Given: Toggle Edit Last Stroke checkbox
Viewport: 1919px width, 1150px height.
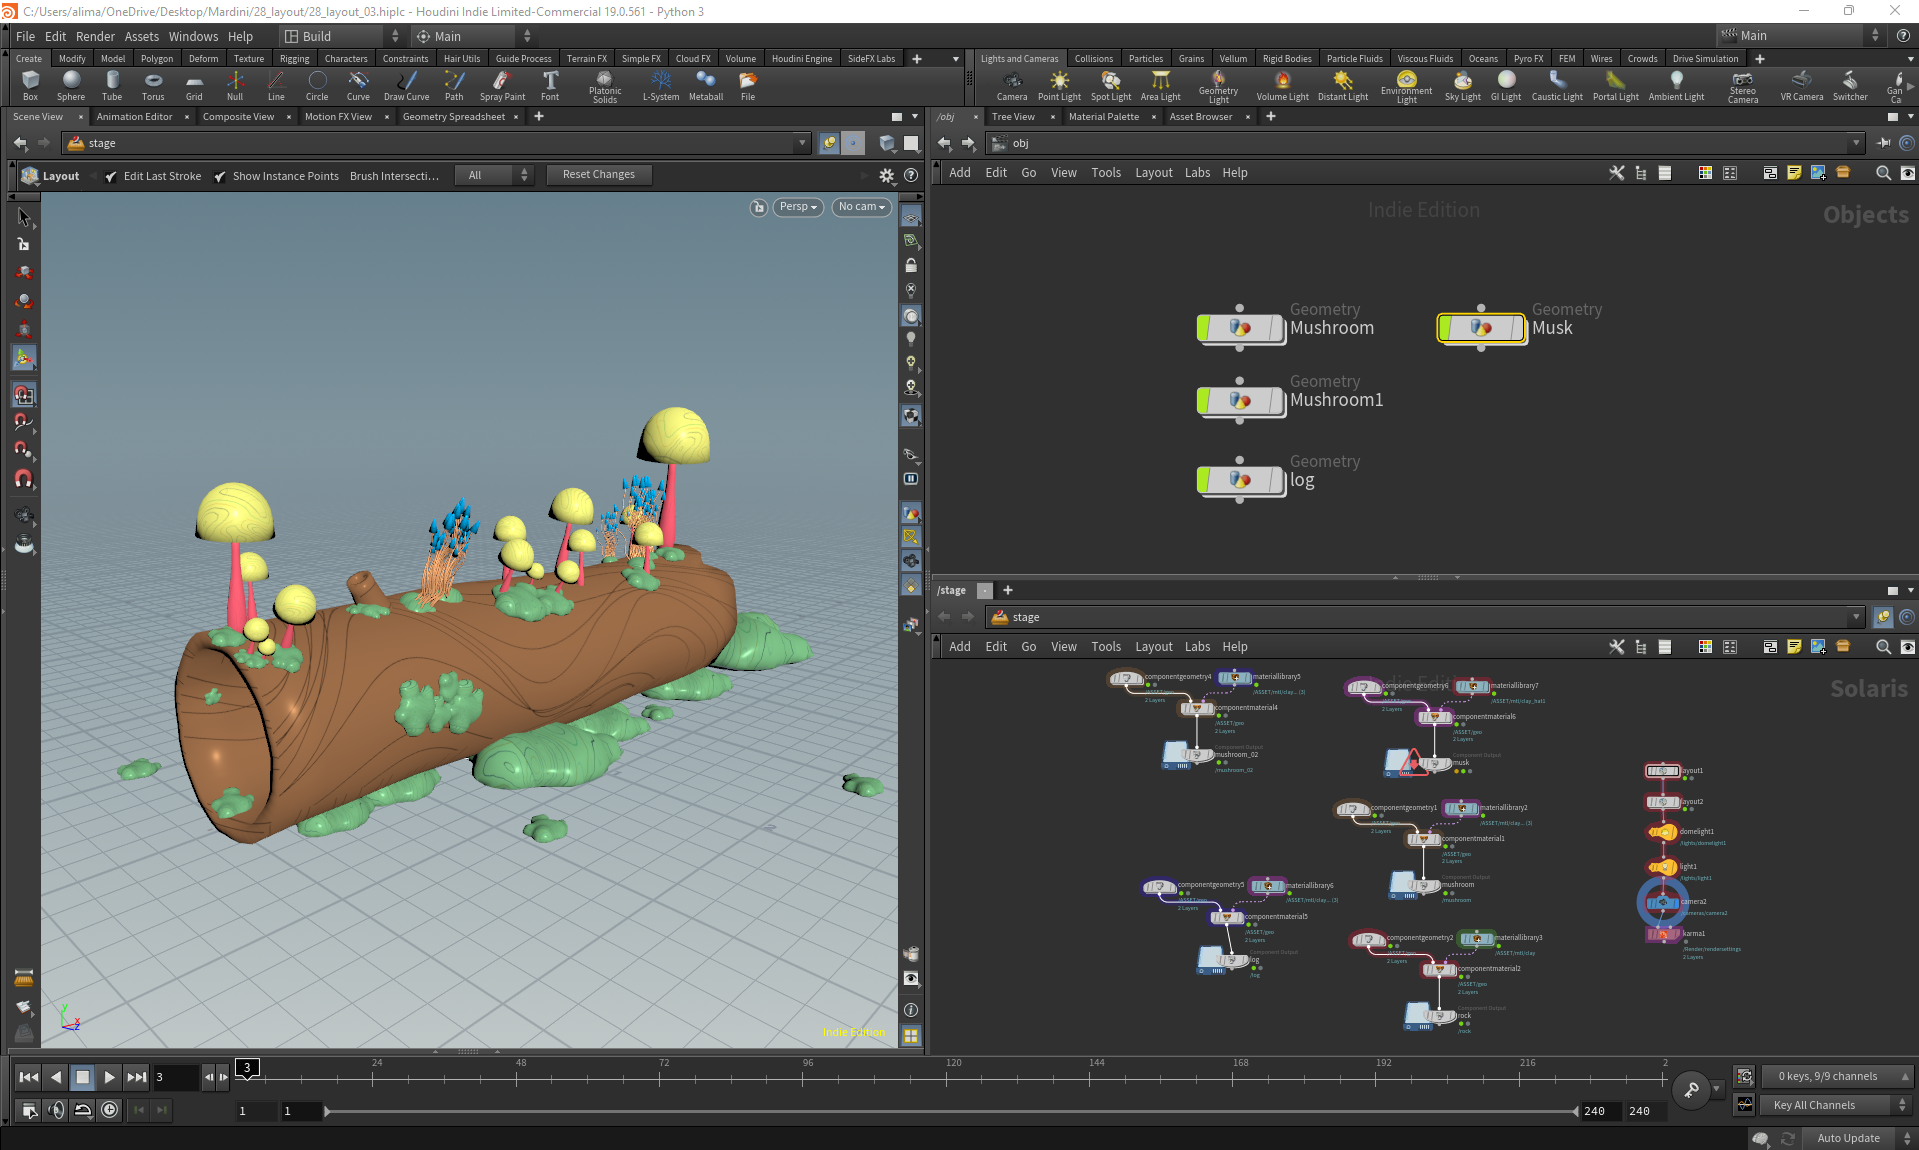Looking at the screenshot, I should pos(111,176).
